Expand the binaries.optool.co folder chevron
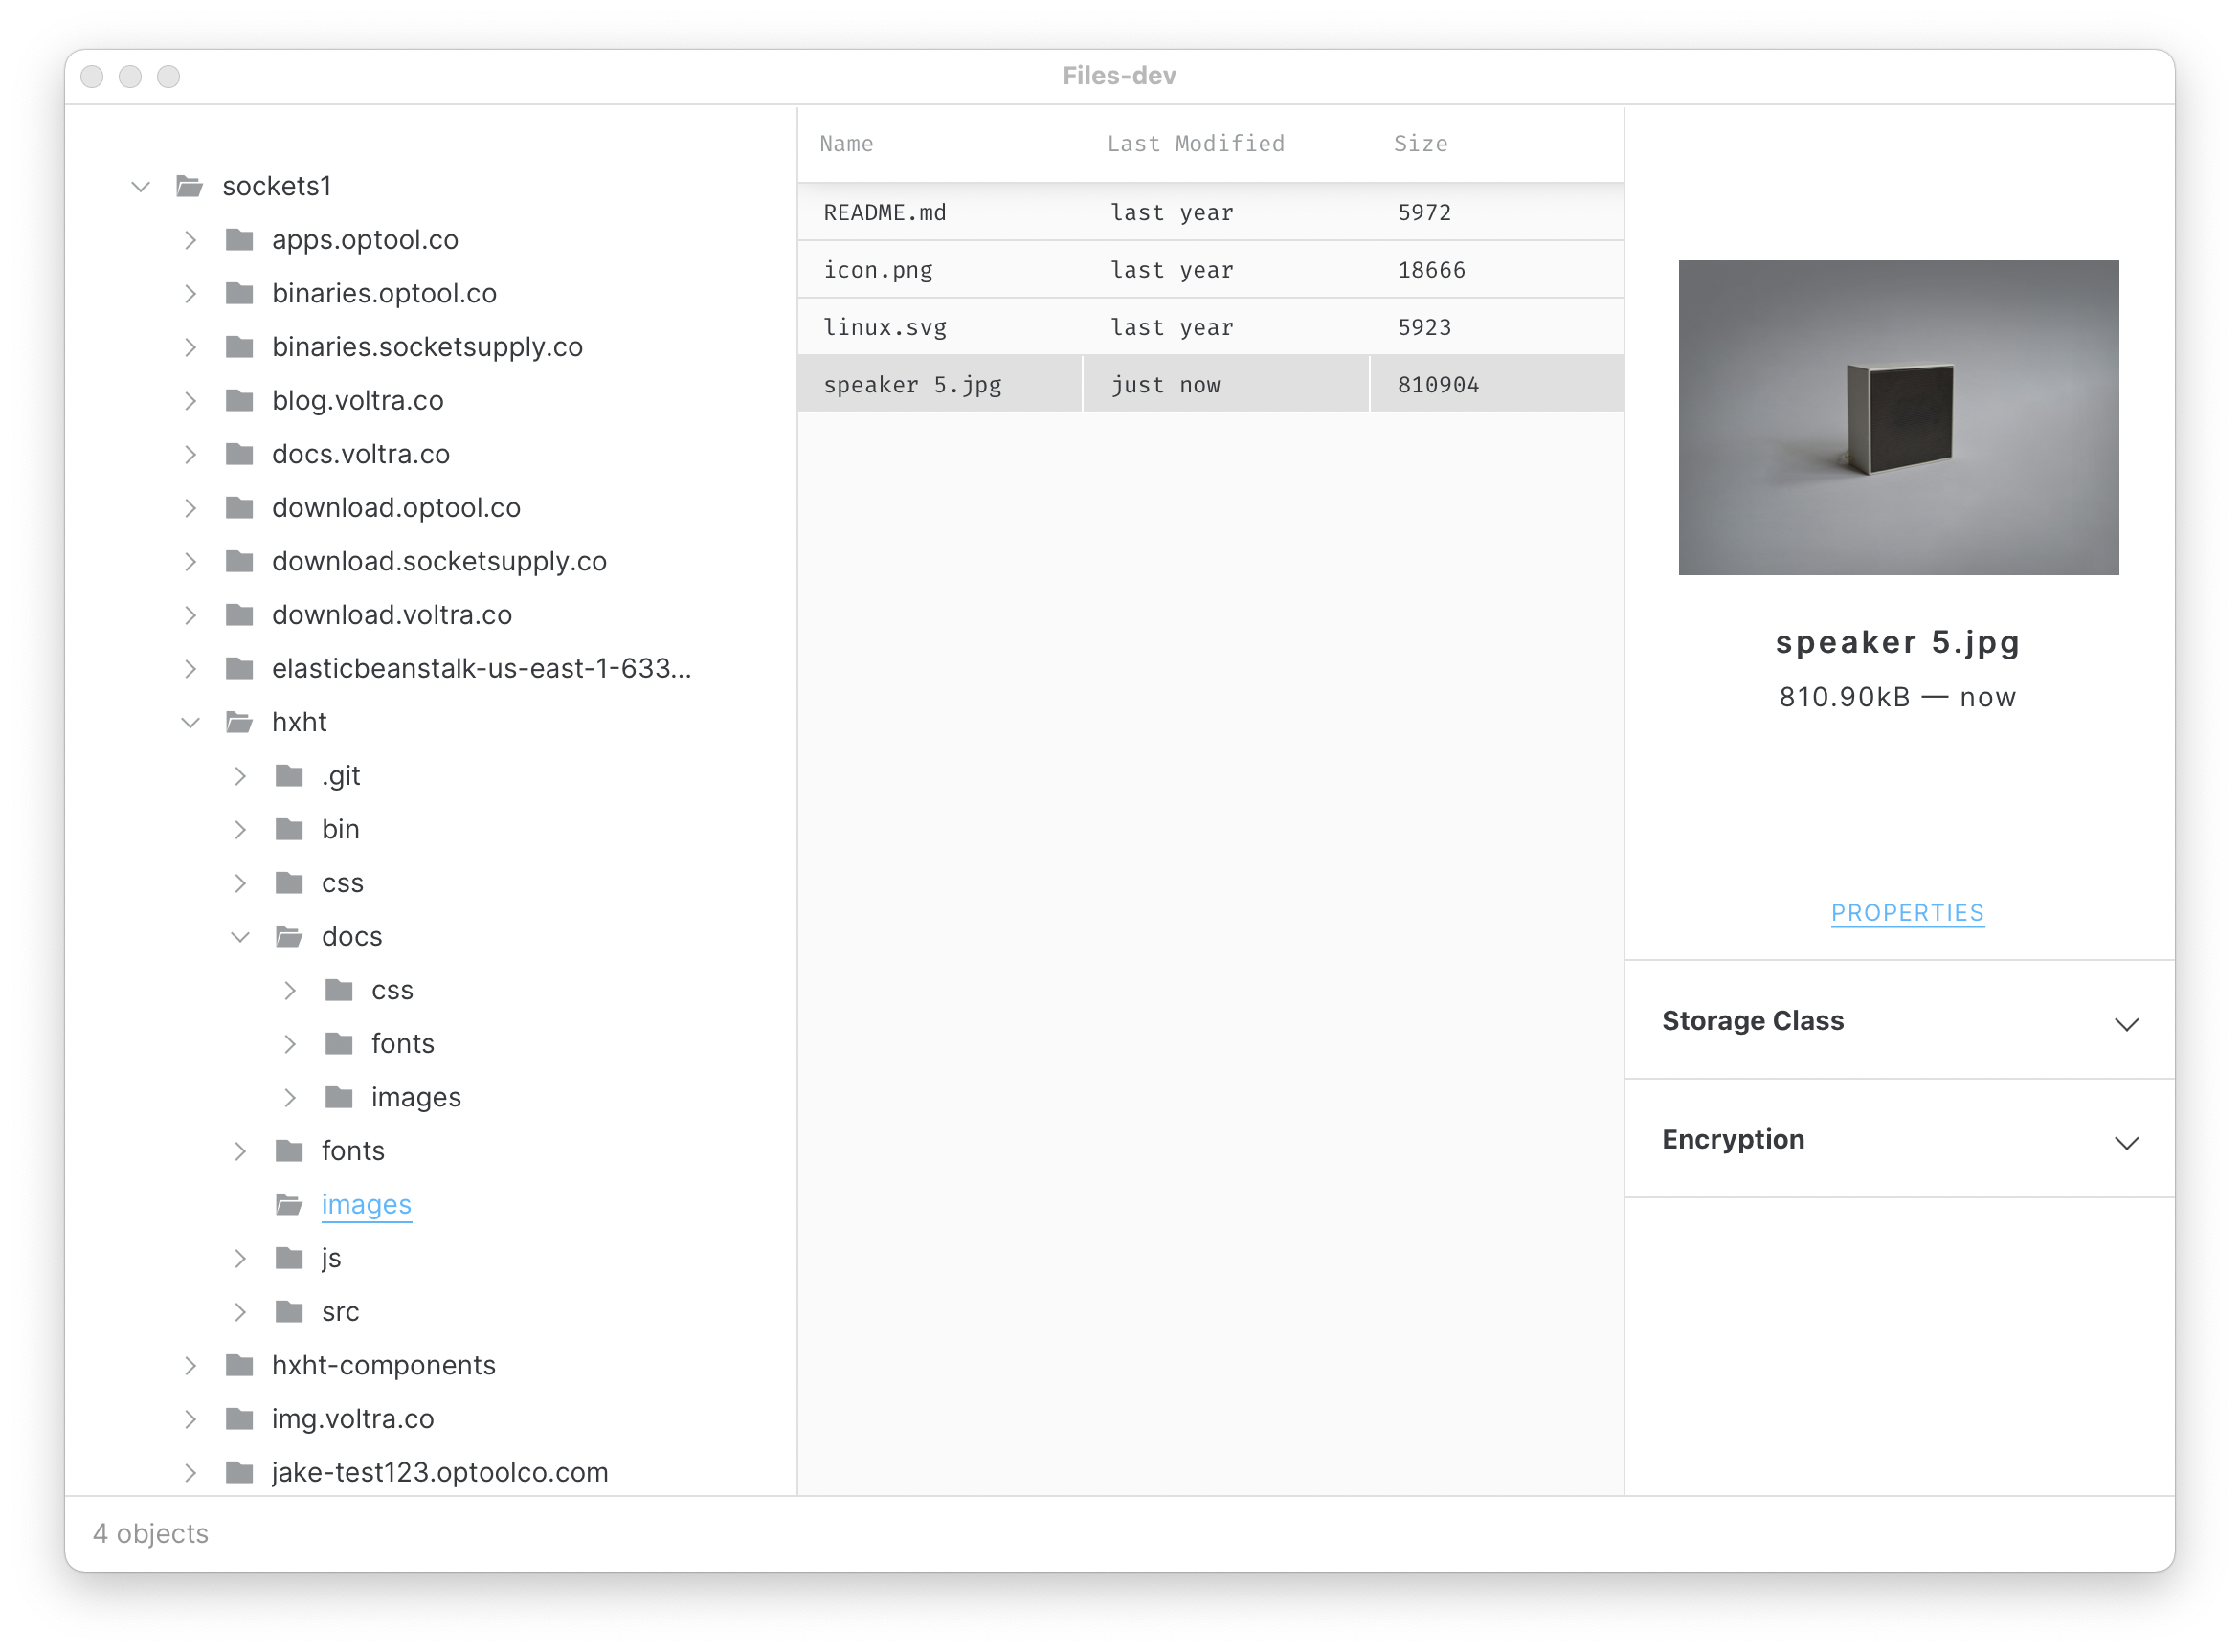The width and height of the screenshot is (2240, 1652). tap(191, 294)
